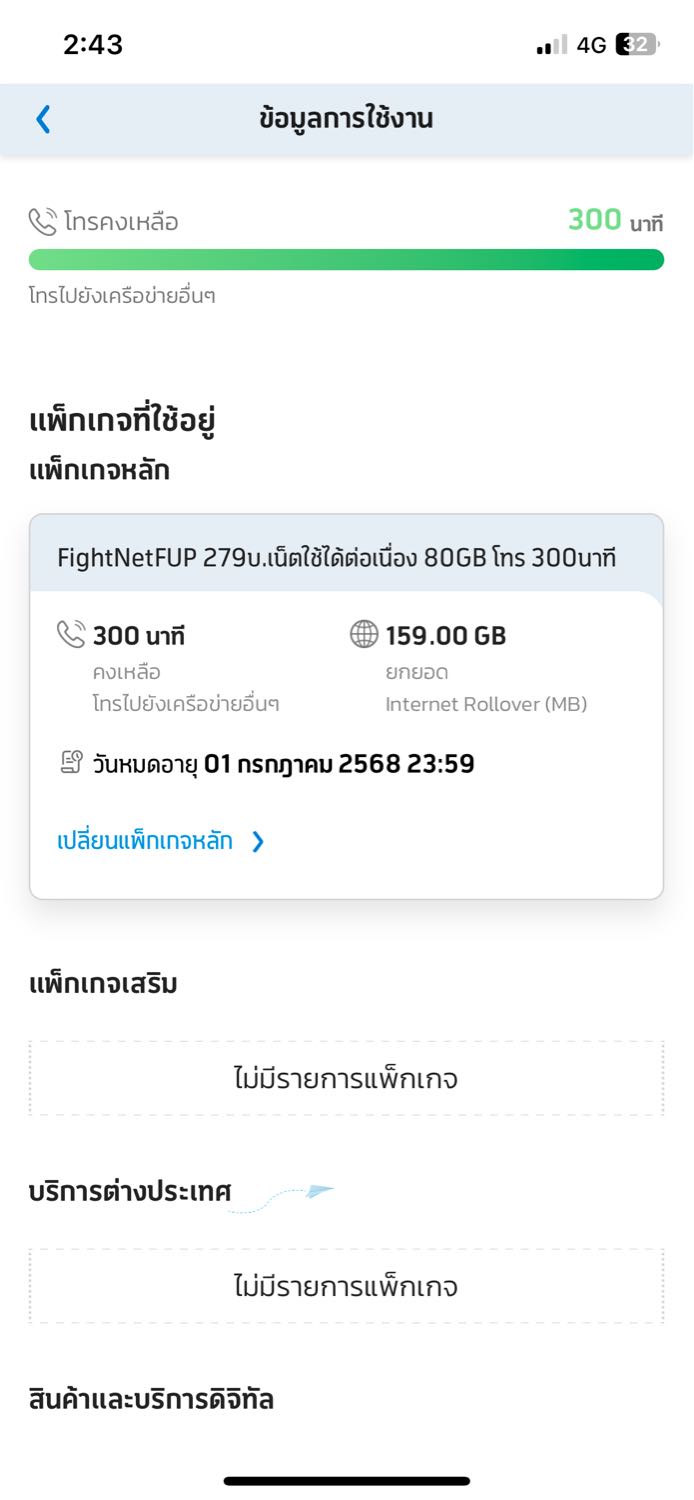694x1500 pixels.
Task: Tap the green remaining call minutes bar
Action: pos(346,260)
